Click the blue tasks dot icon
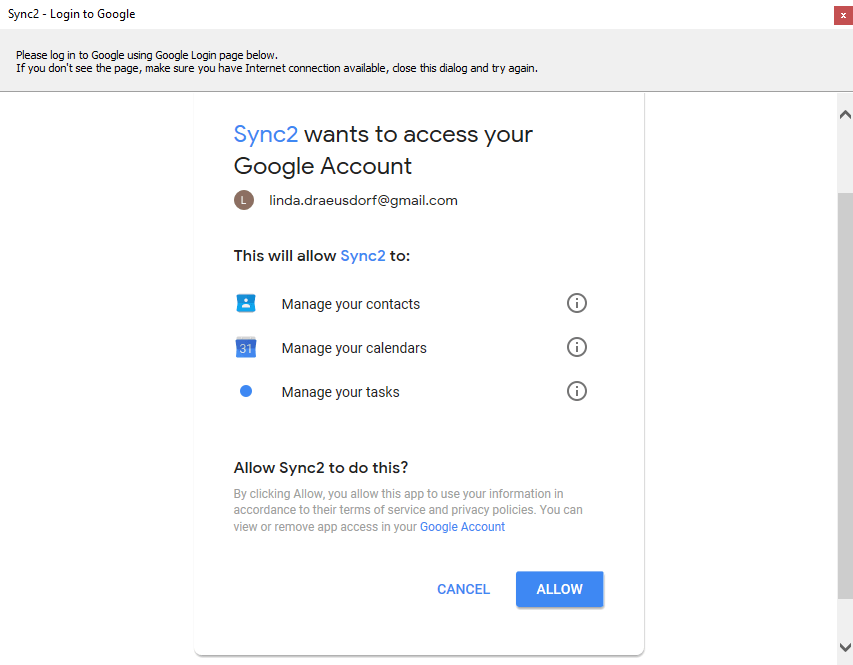 click(246, 391)
